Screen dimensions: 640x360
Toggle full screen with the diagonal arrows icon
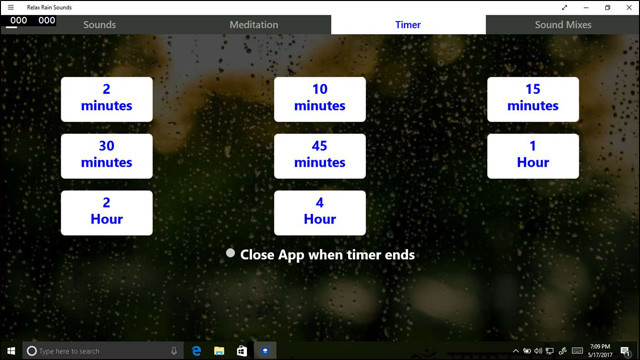[564, 7]
